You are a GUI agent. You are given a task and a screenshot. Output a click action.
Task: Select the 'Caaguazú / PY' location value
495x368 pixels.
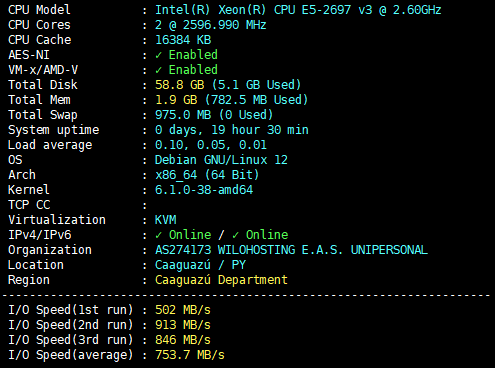200,265
